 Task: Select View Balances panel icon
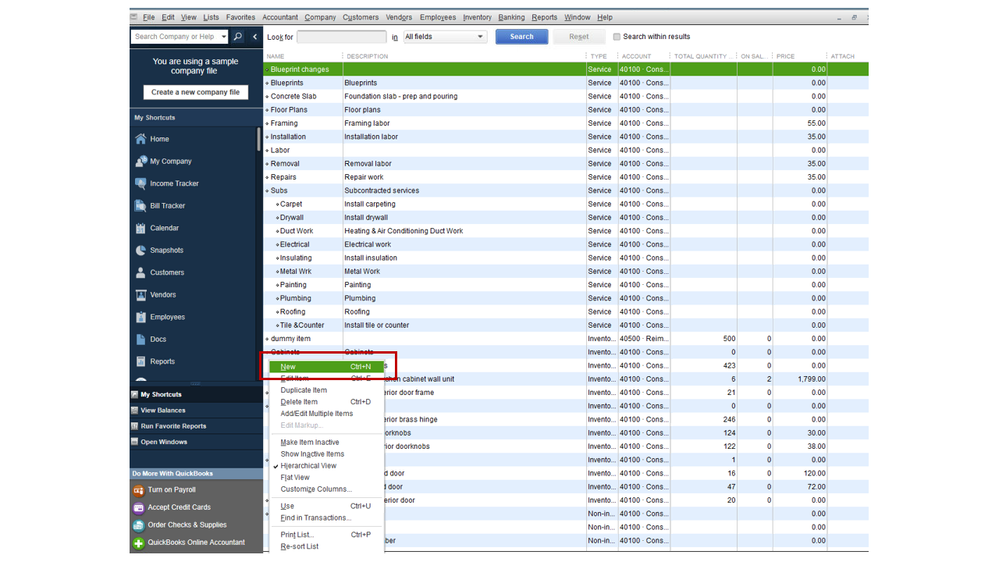point(134,410)
